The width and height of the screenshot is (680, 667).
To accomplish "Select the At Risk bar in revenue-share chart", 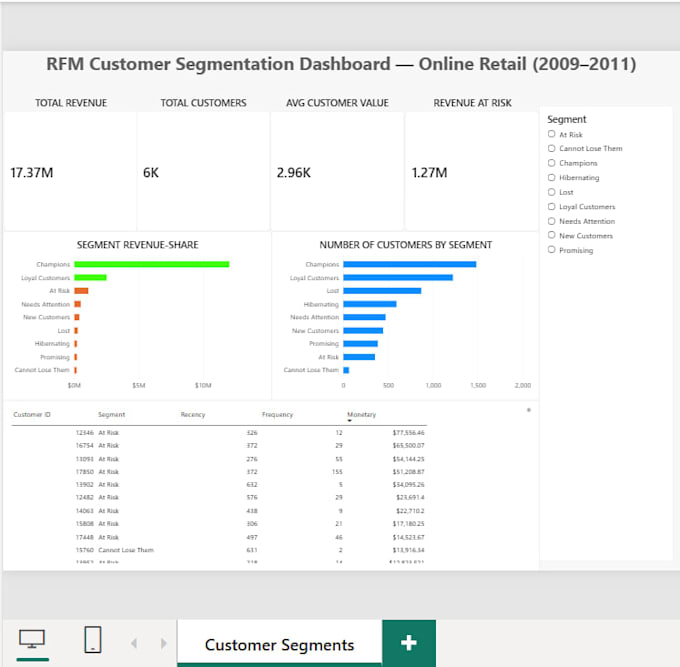I will (x=81, y=291).
